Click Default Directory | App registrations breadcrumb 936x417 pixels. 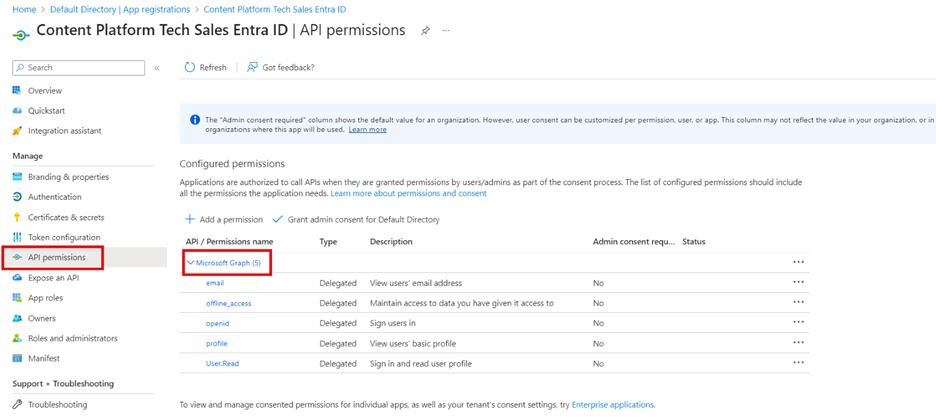click(x=120, y=10)
